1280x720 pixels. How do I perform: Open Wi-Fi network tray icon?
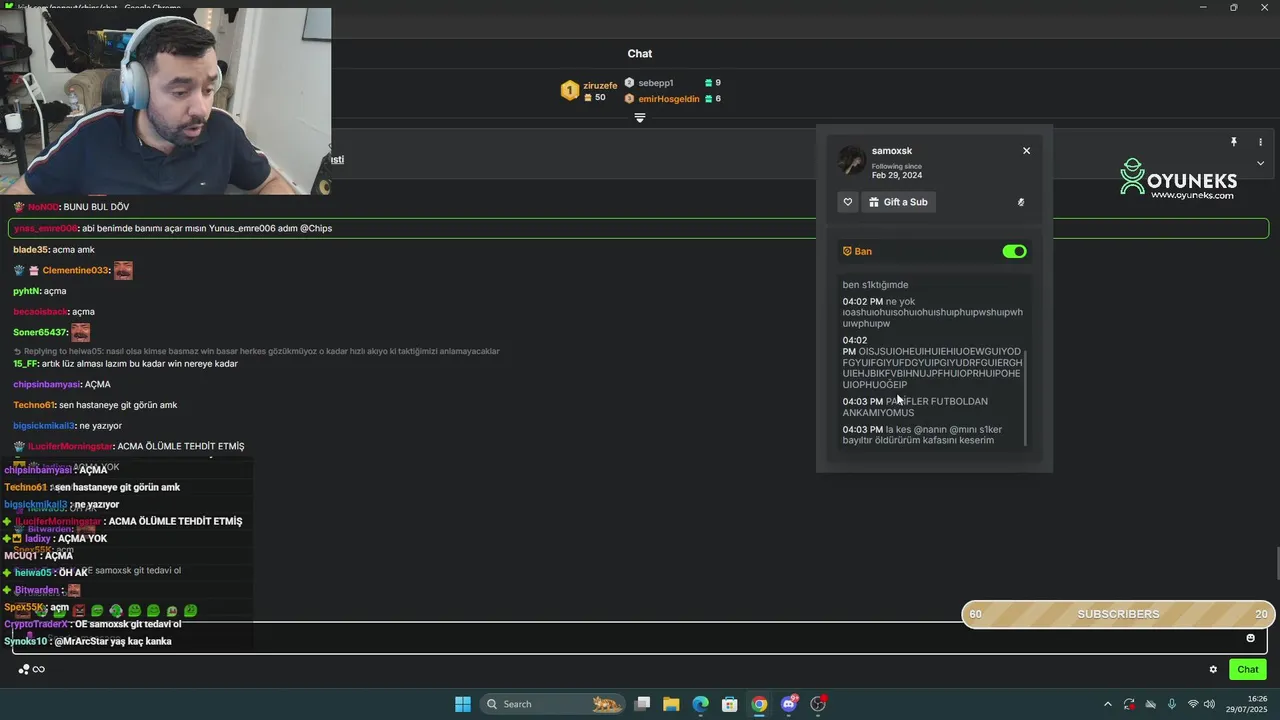pos(1192,704)
